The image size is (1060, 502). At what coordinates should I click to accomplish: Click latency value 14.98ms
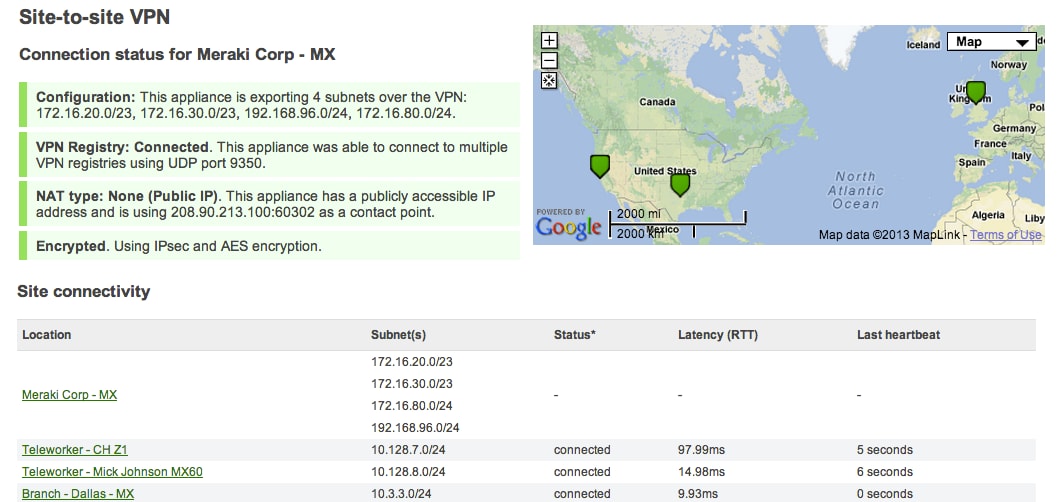[x=701, y=472]
